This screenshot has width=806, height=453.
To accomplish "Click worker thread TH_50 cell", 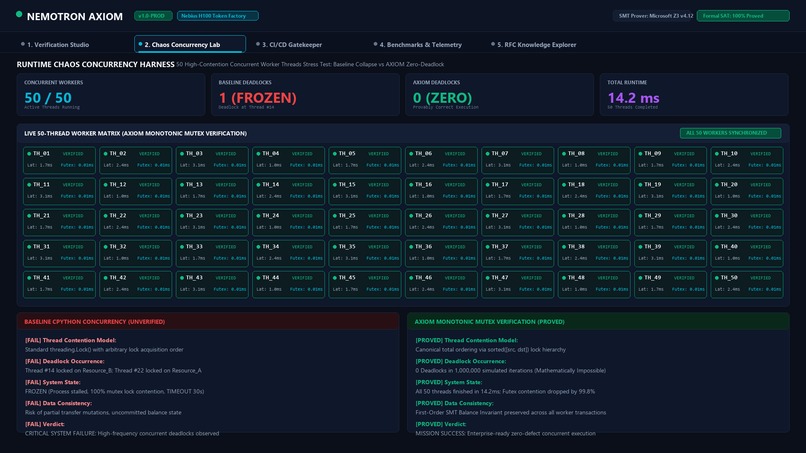I will coord(747,284).
